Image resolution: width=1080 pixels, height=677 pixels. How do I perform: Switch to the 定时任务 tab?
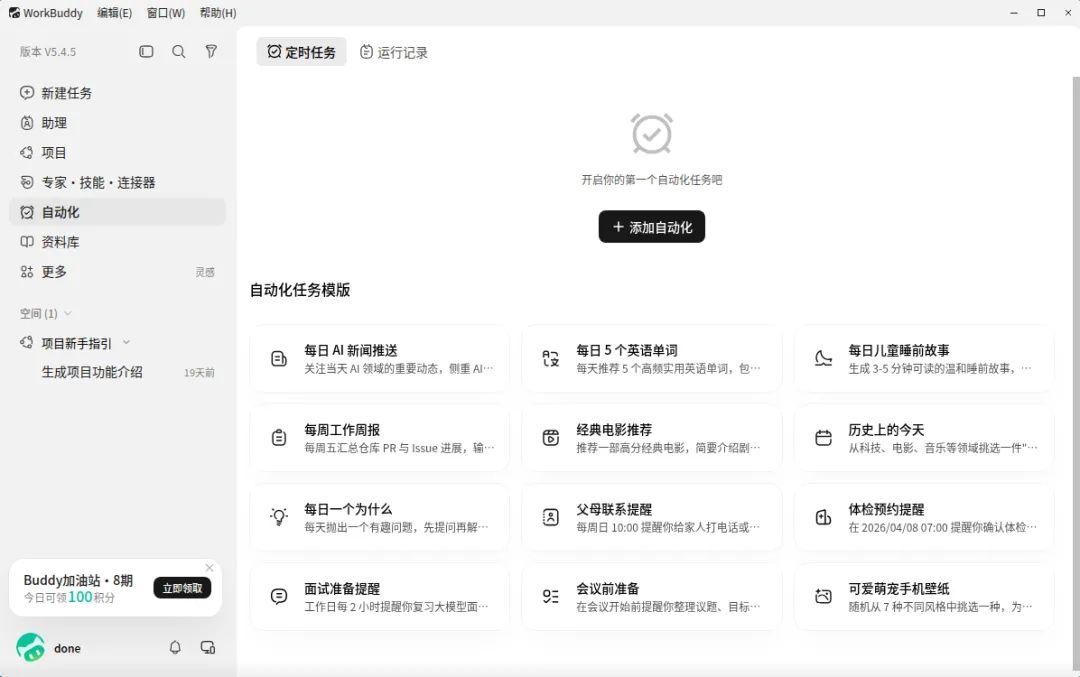click(x=301, y=52)
